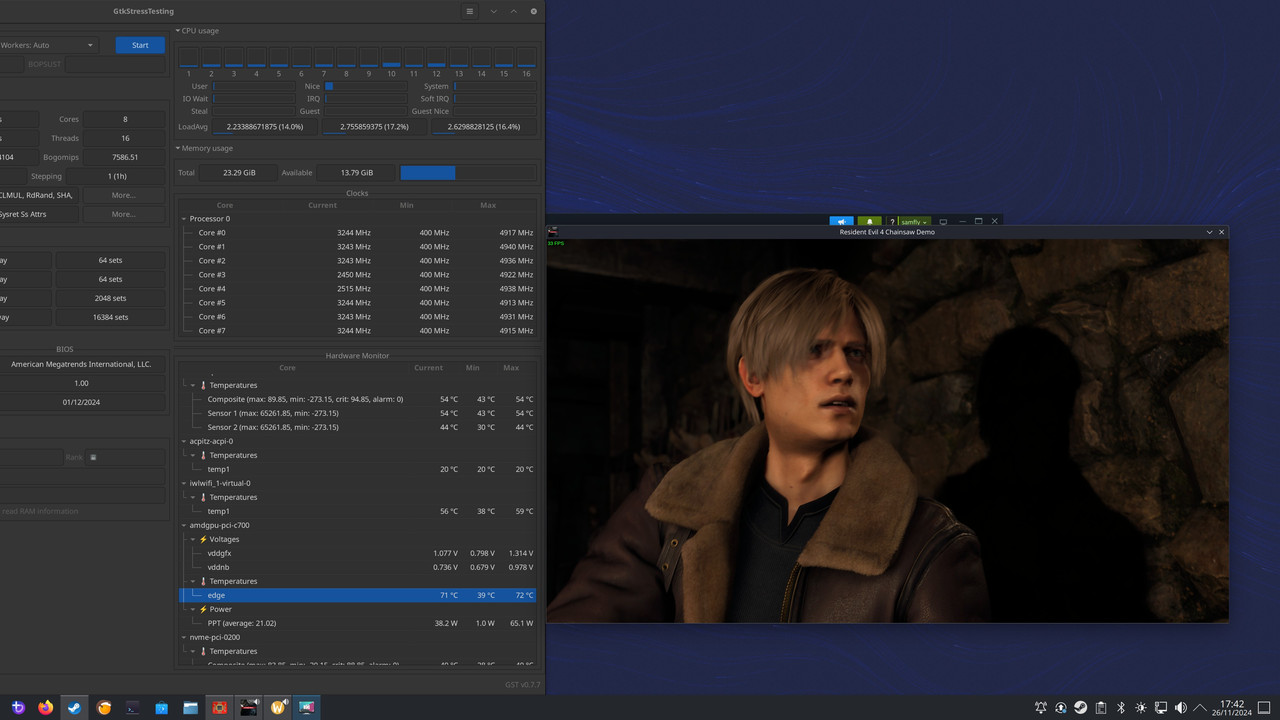Open the samfly account dropdown
The height and width of the screenshot is (720, 1280).
(914, 222)
